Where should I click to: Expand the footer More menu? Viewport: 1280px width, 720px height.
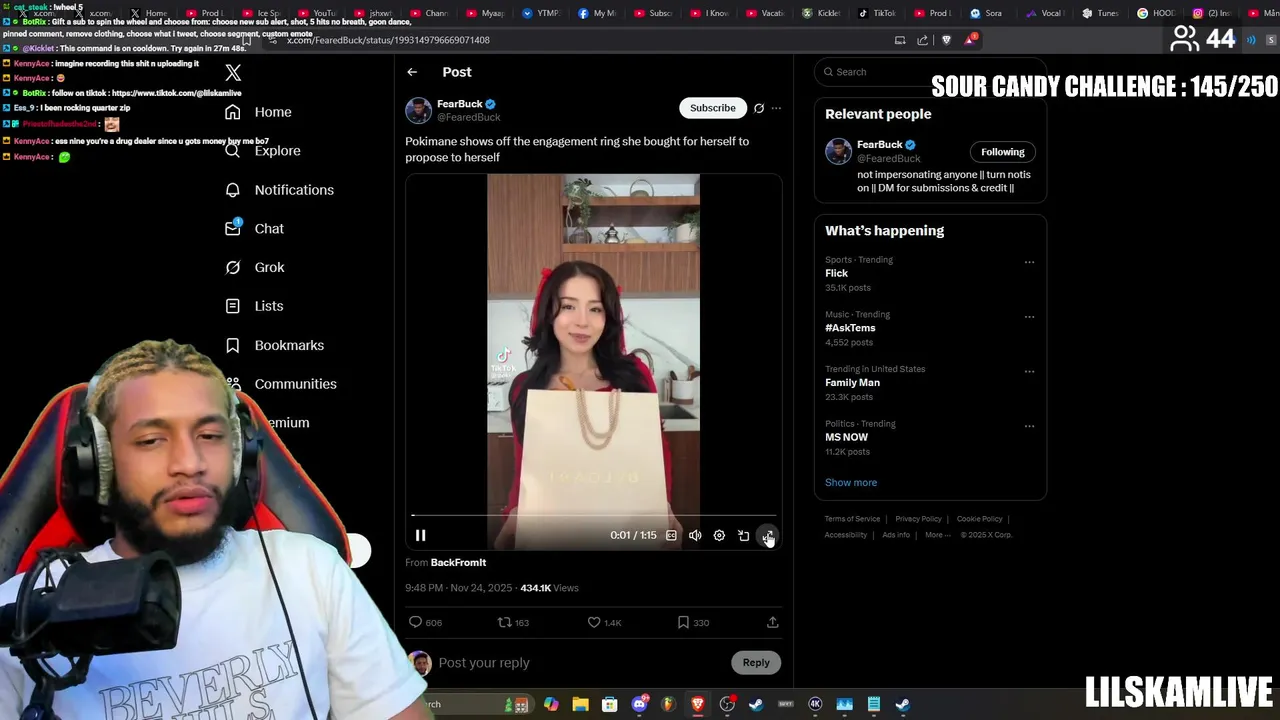click(935, 535)
